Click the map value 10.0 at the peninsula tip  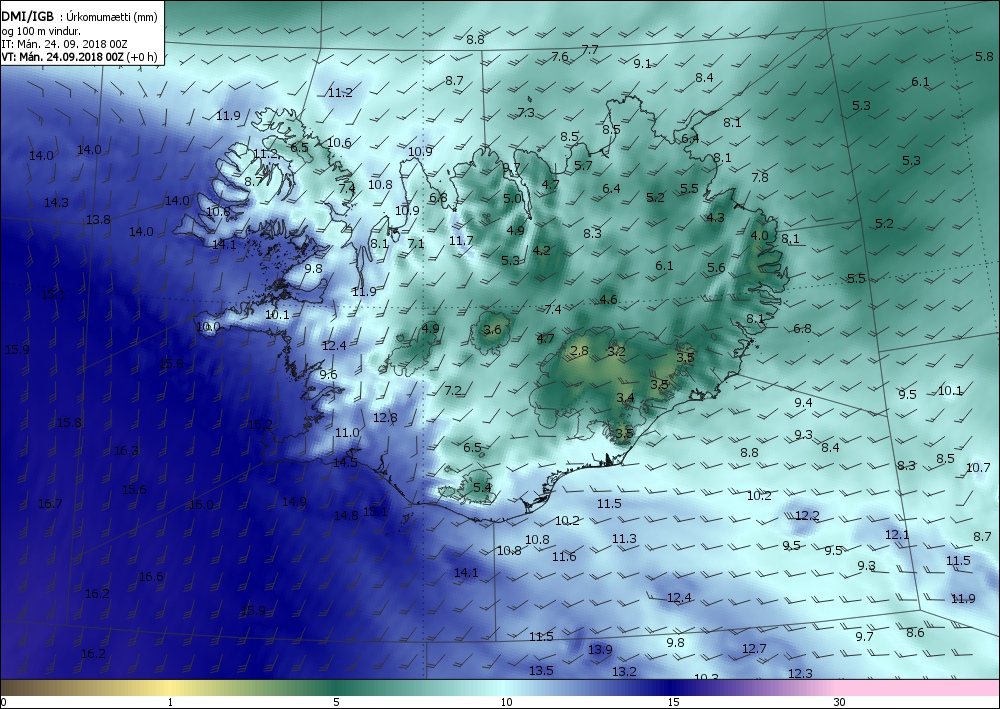coord(208,327)
